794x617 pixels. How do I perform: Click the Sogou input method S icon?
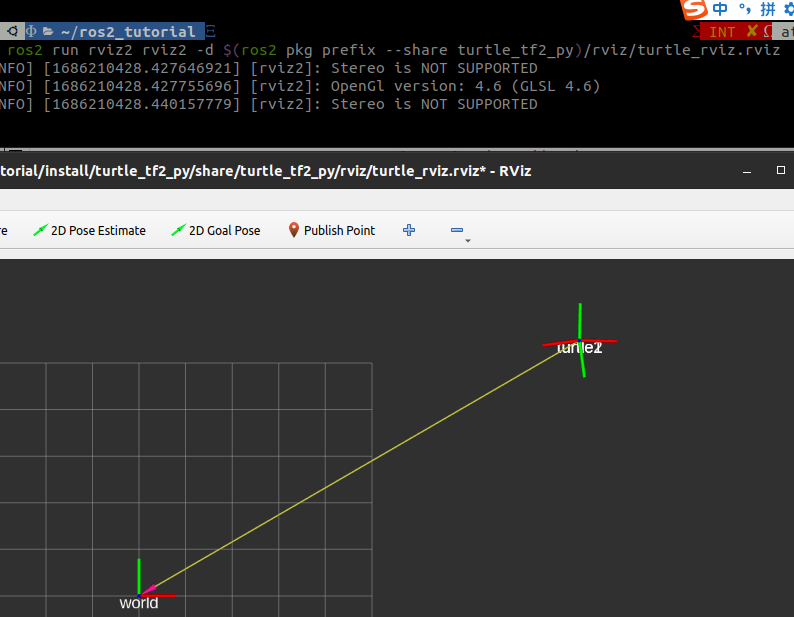click(x=694, y=10)
